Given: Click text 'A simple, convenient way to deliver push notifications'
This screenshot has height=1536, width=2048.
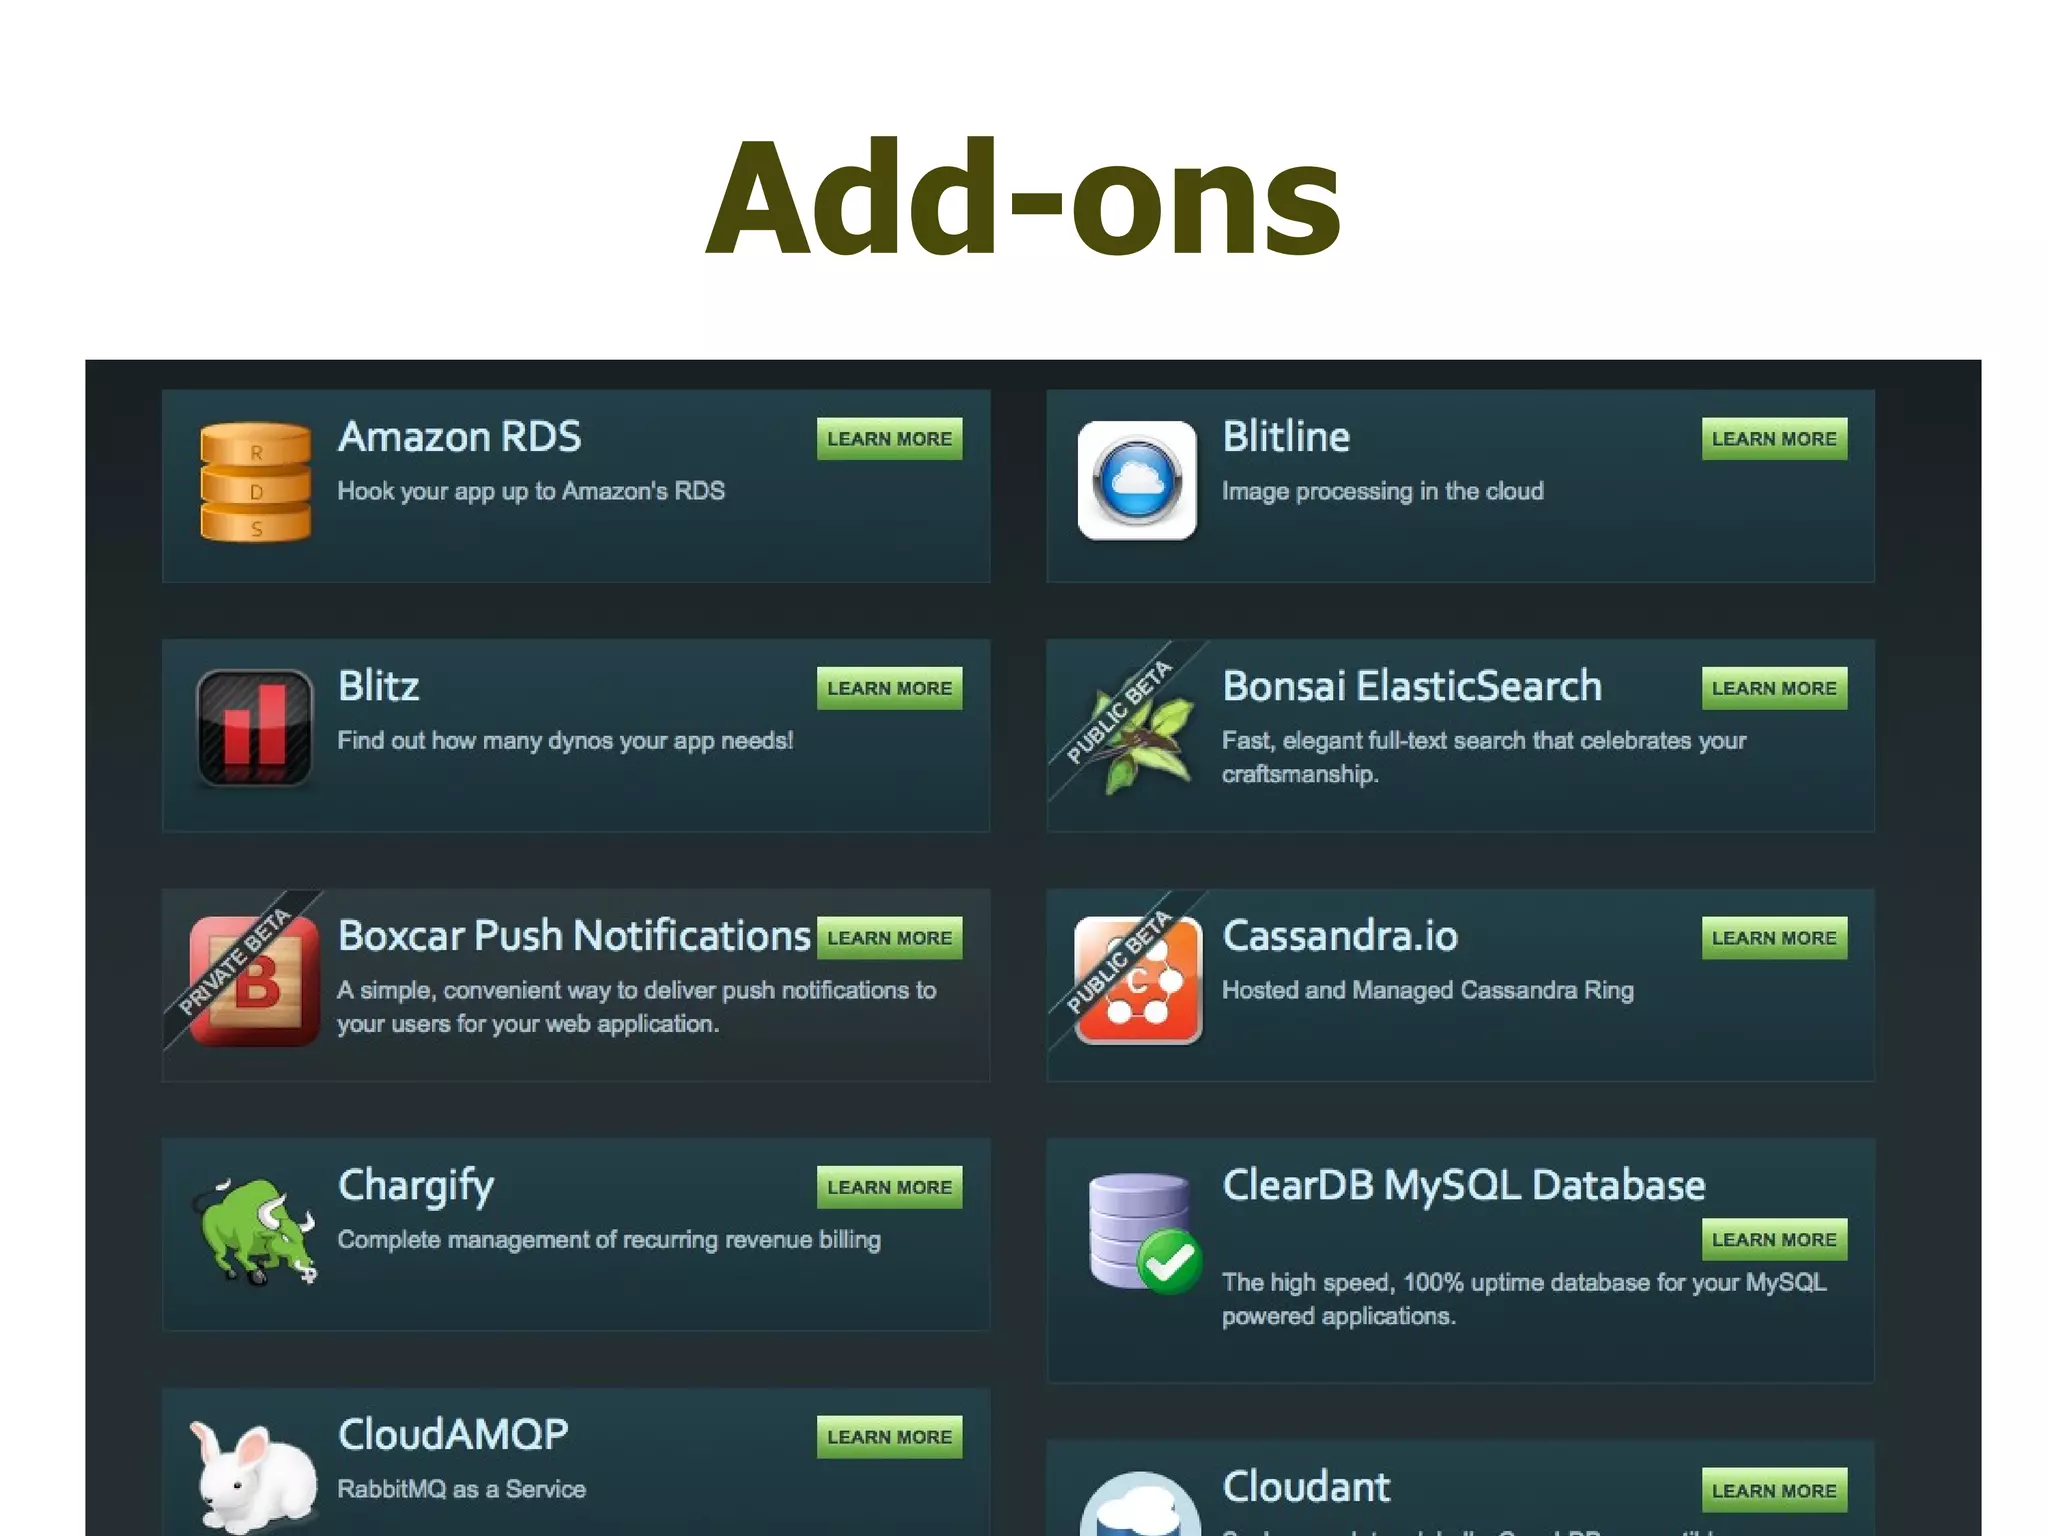Looking at the screenshot, I should pos(636,1007).
